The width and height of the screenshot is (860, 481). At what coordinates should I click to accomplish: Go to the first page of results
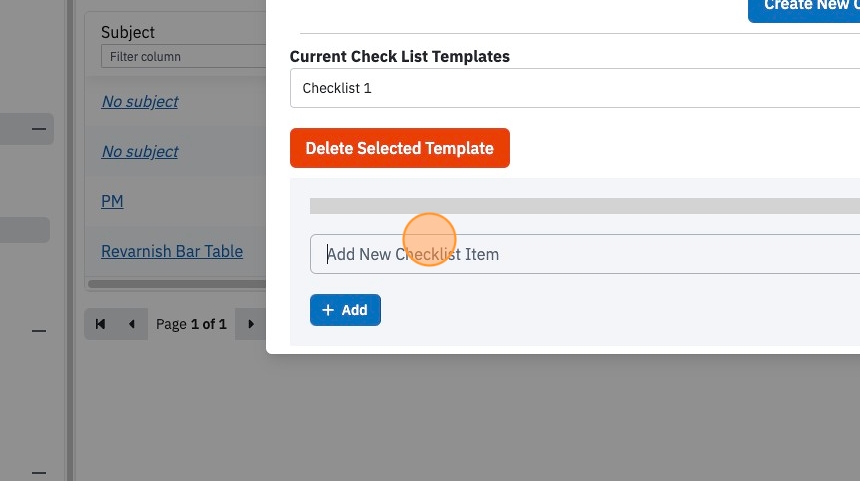100,324
